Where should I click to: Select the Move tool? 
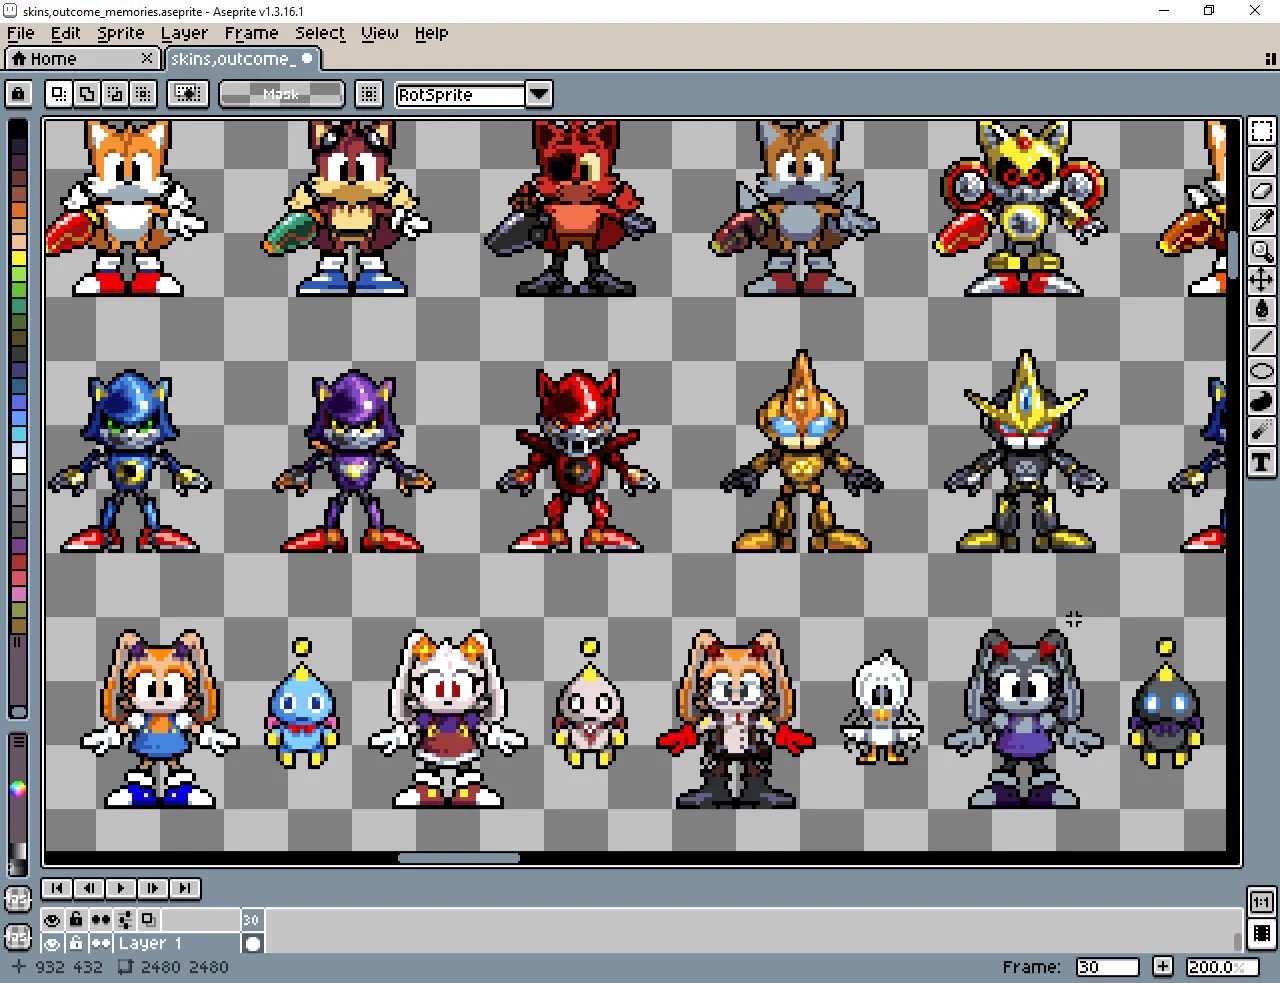point(1262,281)
